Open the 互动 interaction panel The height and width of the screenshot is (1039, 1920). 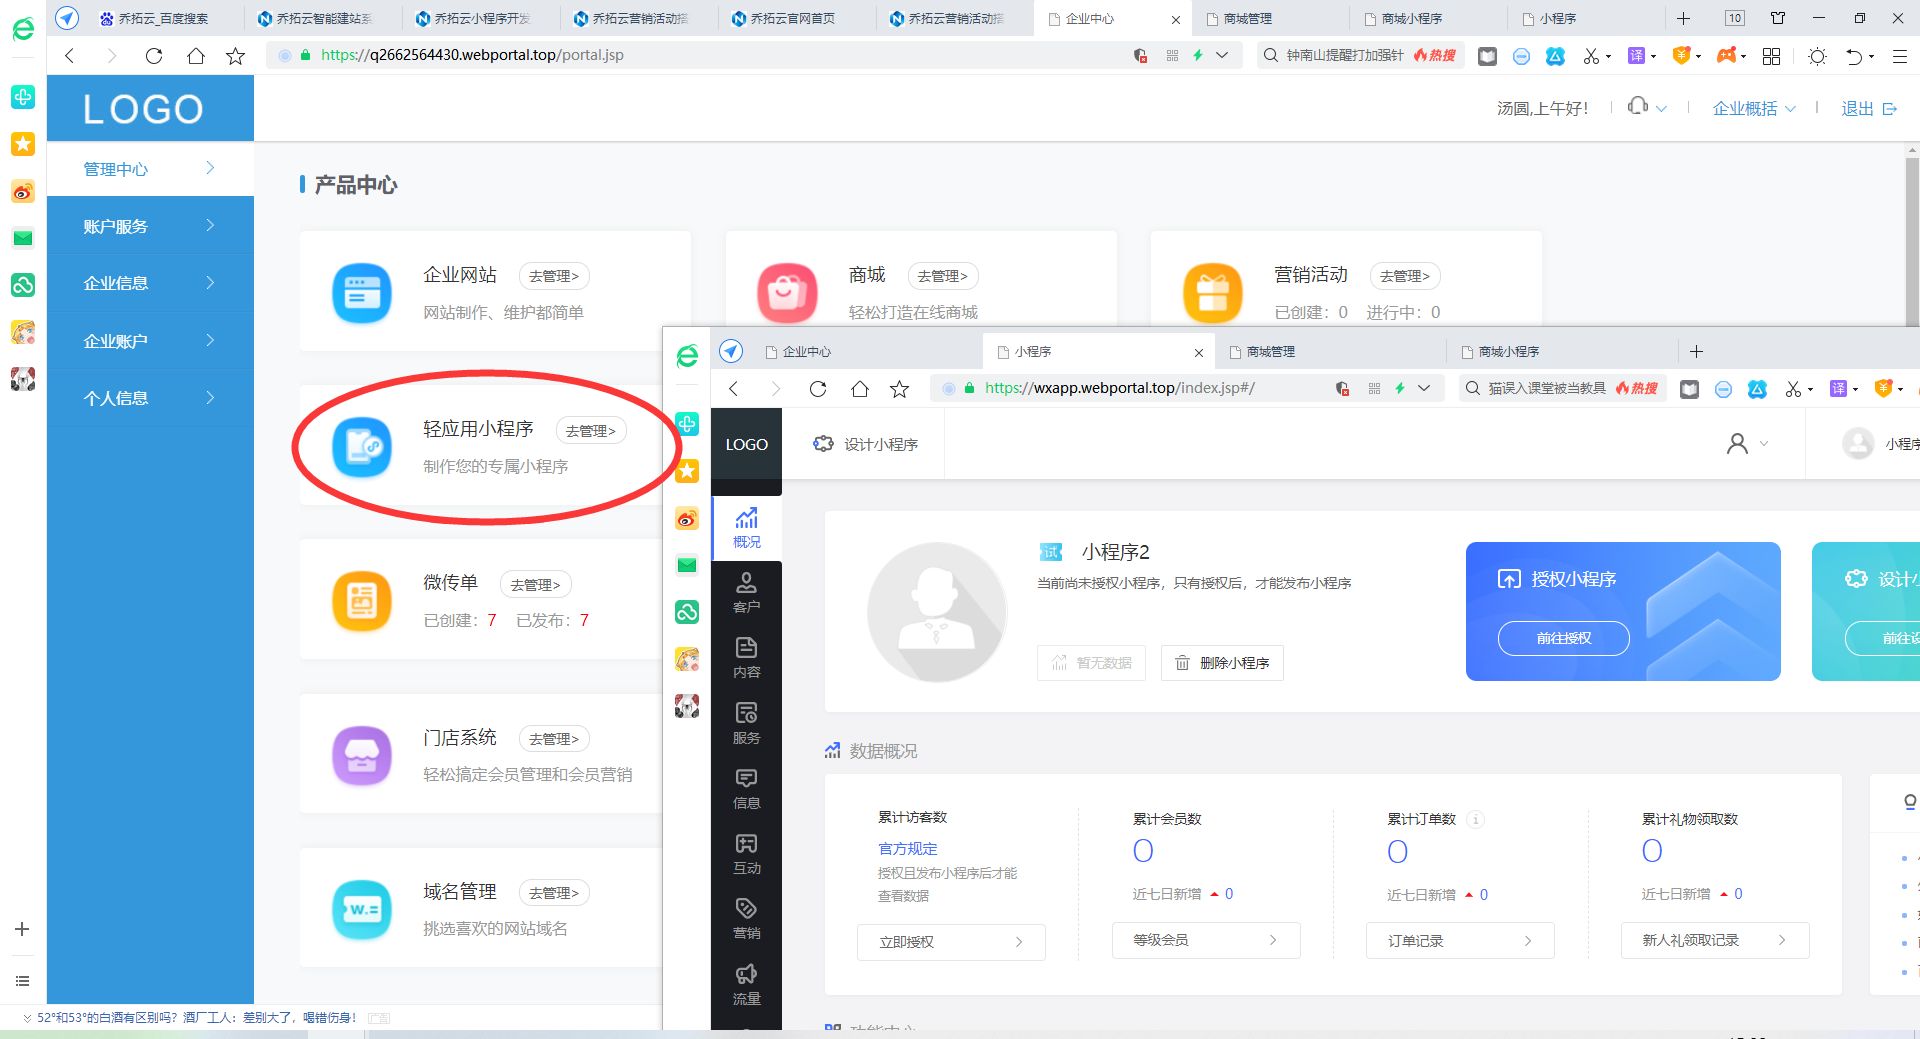(x=746, y=855)
